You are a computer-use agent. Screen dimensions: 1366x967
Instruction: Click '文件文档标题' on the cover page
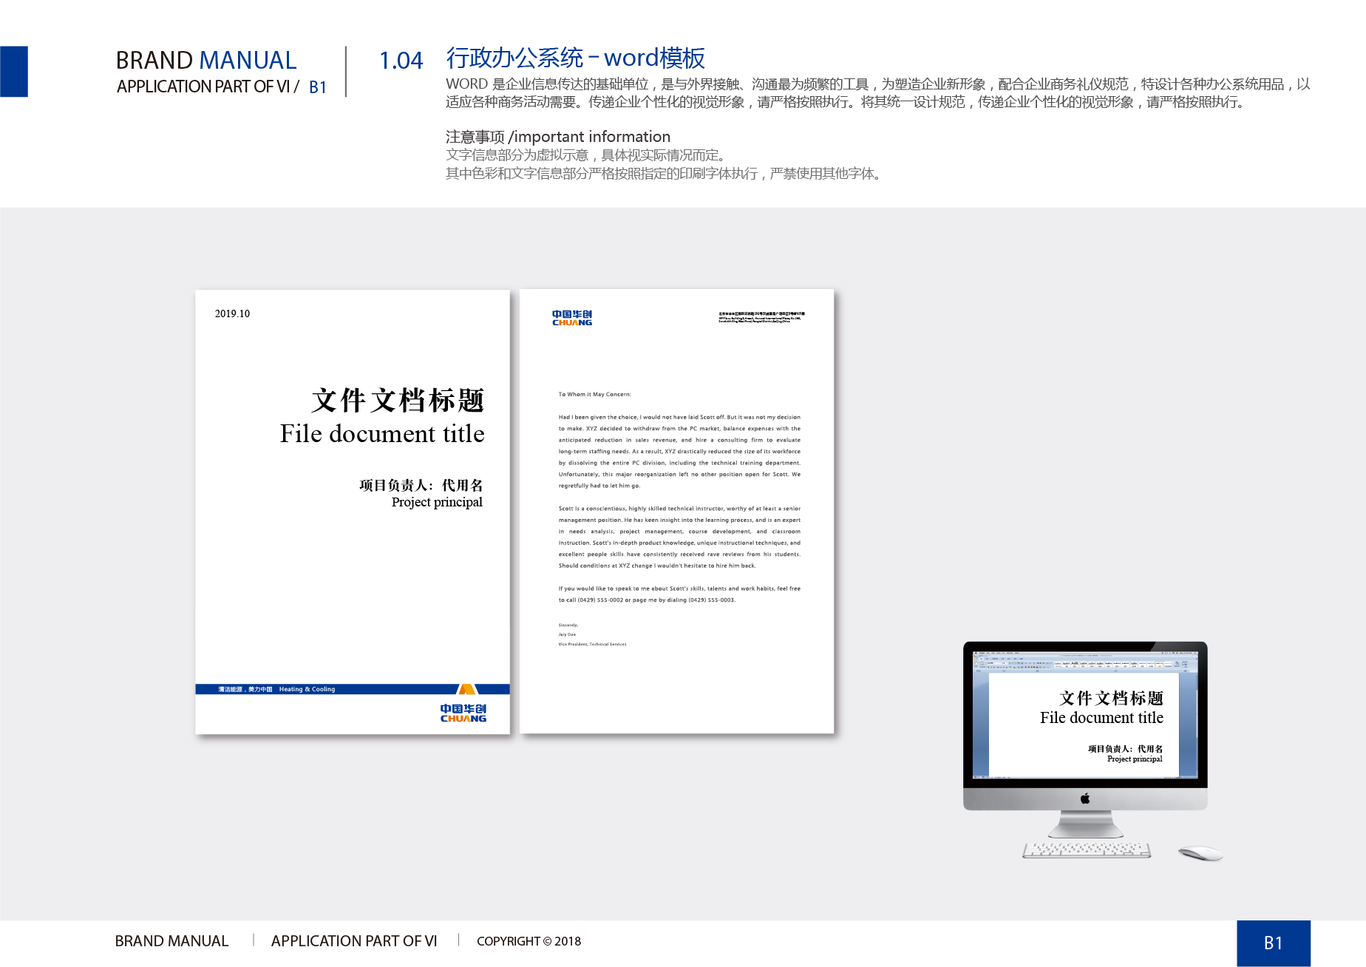(x=398, y=400)
